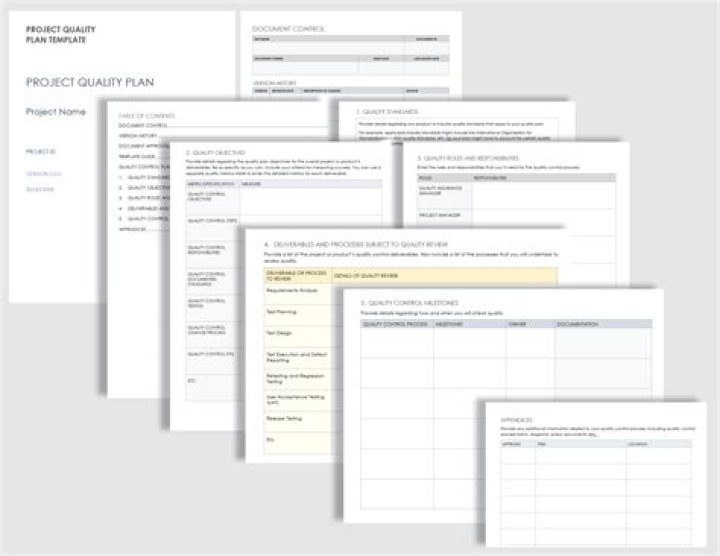720x556 pixels.
Task: Select the '4. DELIVERABLES AND PROCESSES' section heading
Action: pyautogui.click(x=356, y=244)
